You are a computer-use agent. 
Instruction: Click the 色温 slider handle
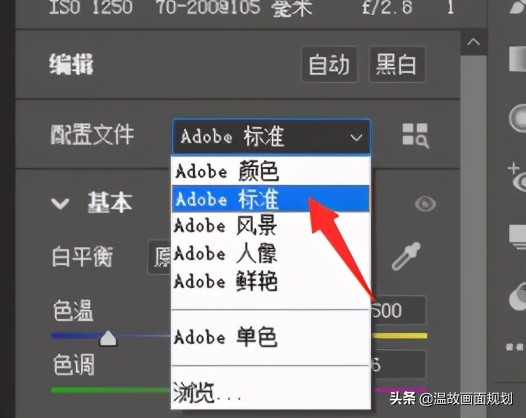coord(108,338)
